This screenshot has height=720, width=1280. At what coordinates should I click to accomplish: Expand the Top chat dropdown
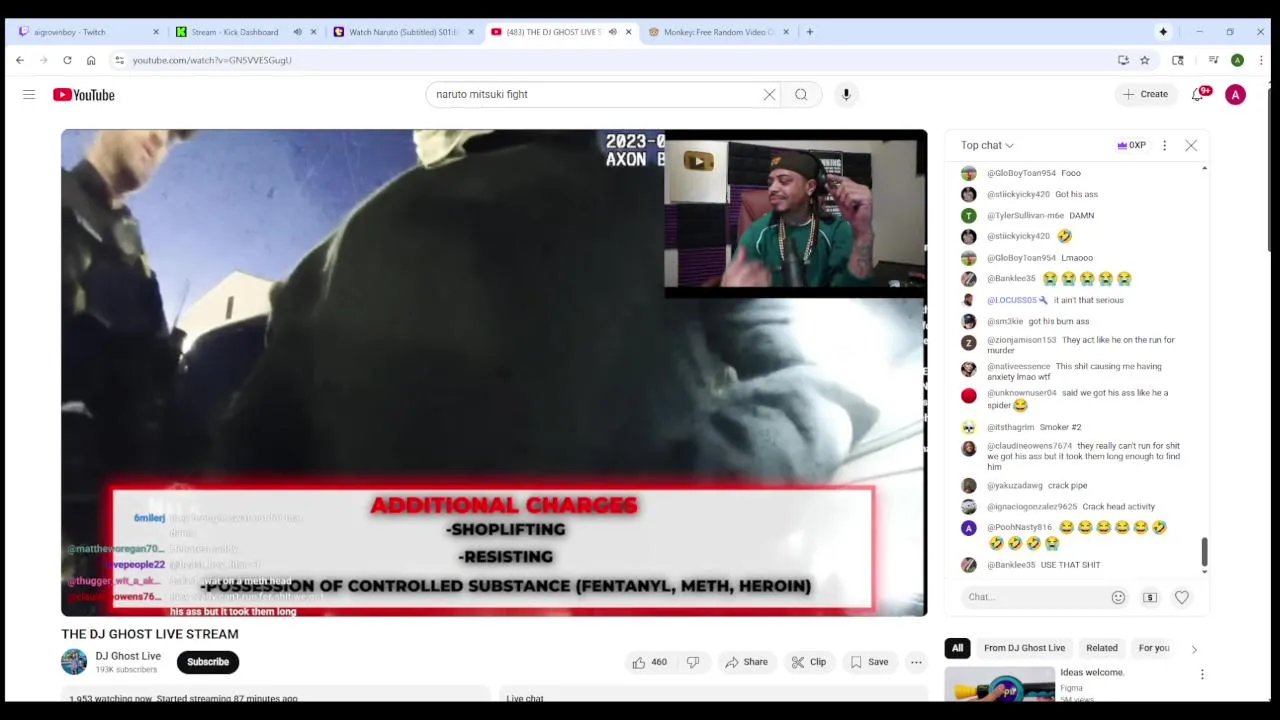point(987,145)
